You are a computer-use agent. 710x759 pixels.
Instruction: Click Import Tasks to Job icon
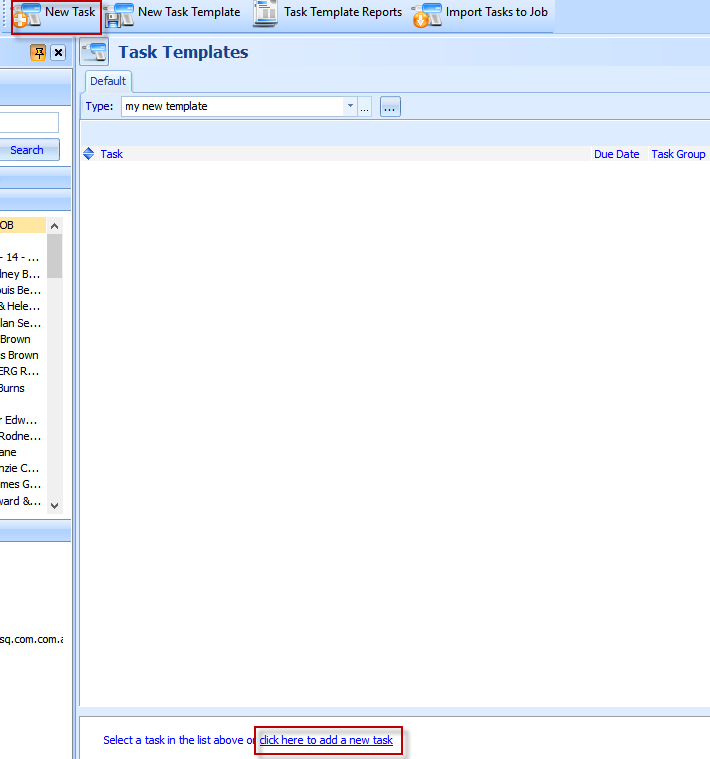[427, 14]
